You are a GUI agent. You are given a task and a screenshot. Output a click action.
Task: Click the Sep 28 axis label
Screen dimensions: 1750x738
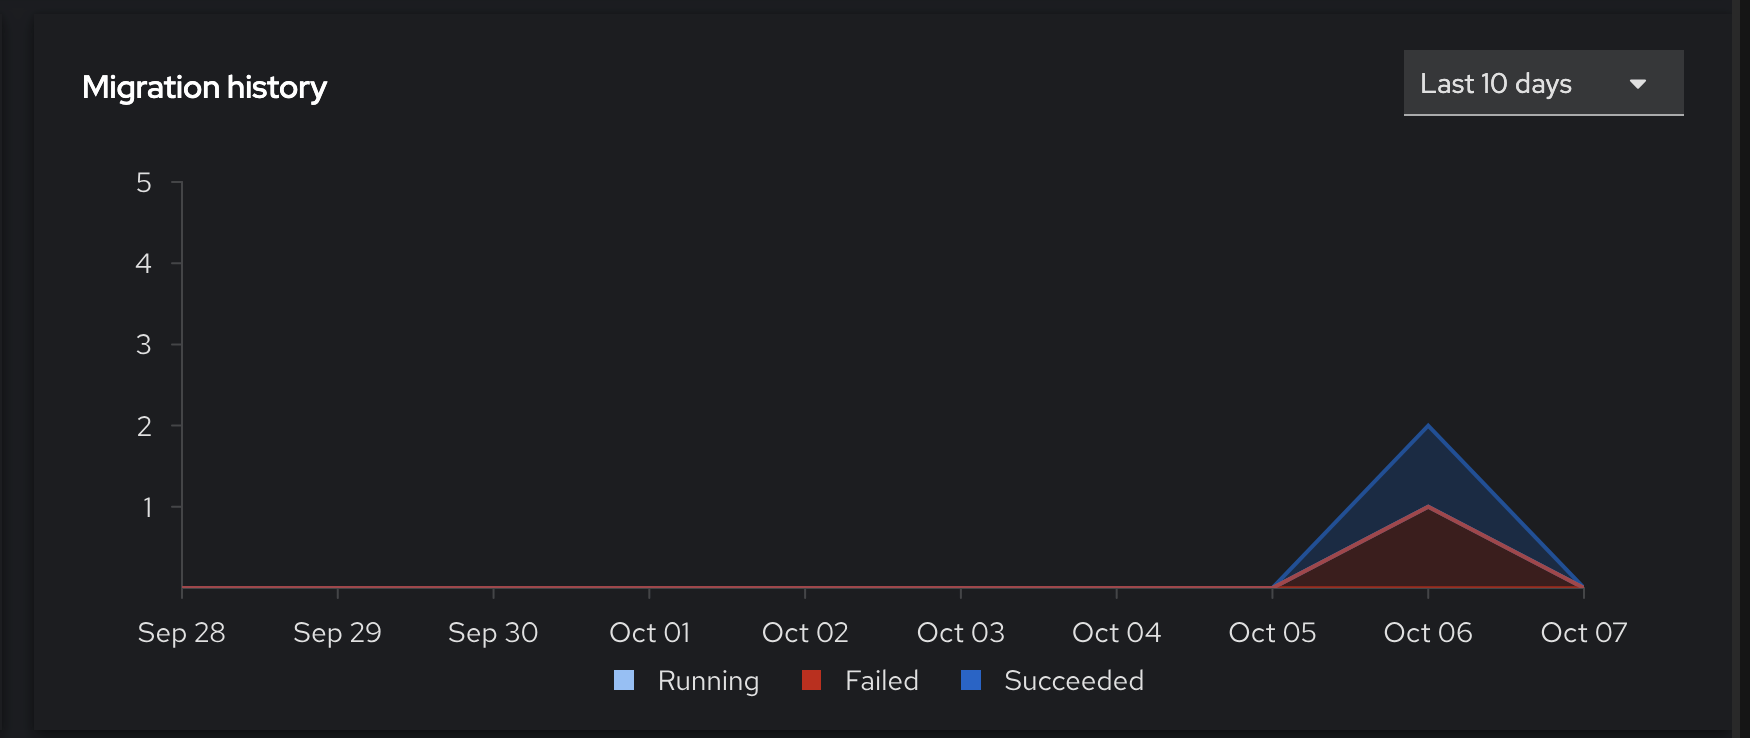[x=182, y=633]
